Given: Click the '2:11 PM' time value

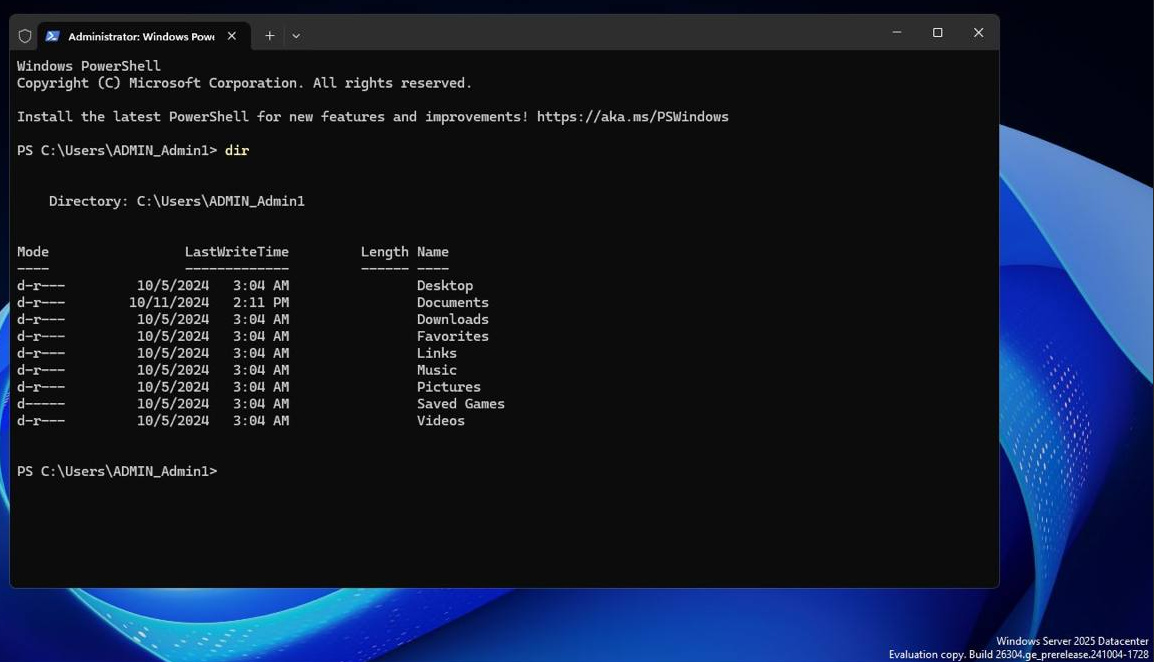Looking at the screenshot, I should [261, 303].
